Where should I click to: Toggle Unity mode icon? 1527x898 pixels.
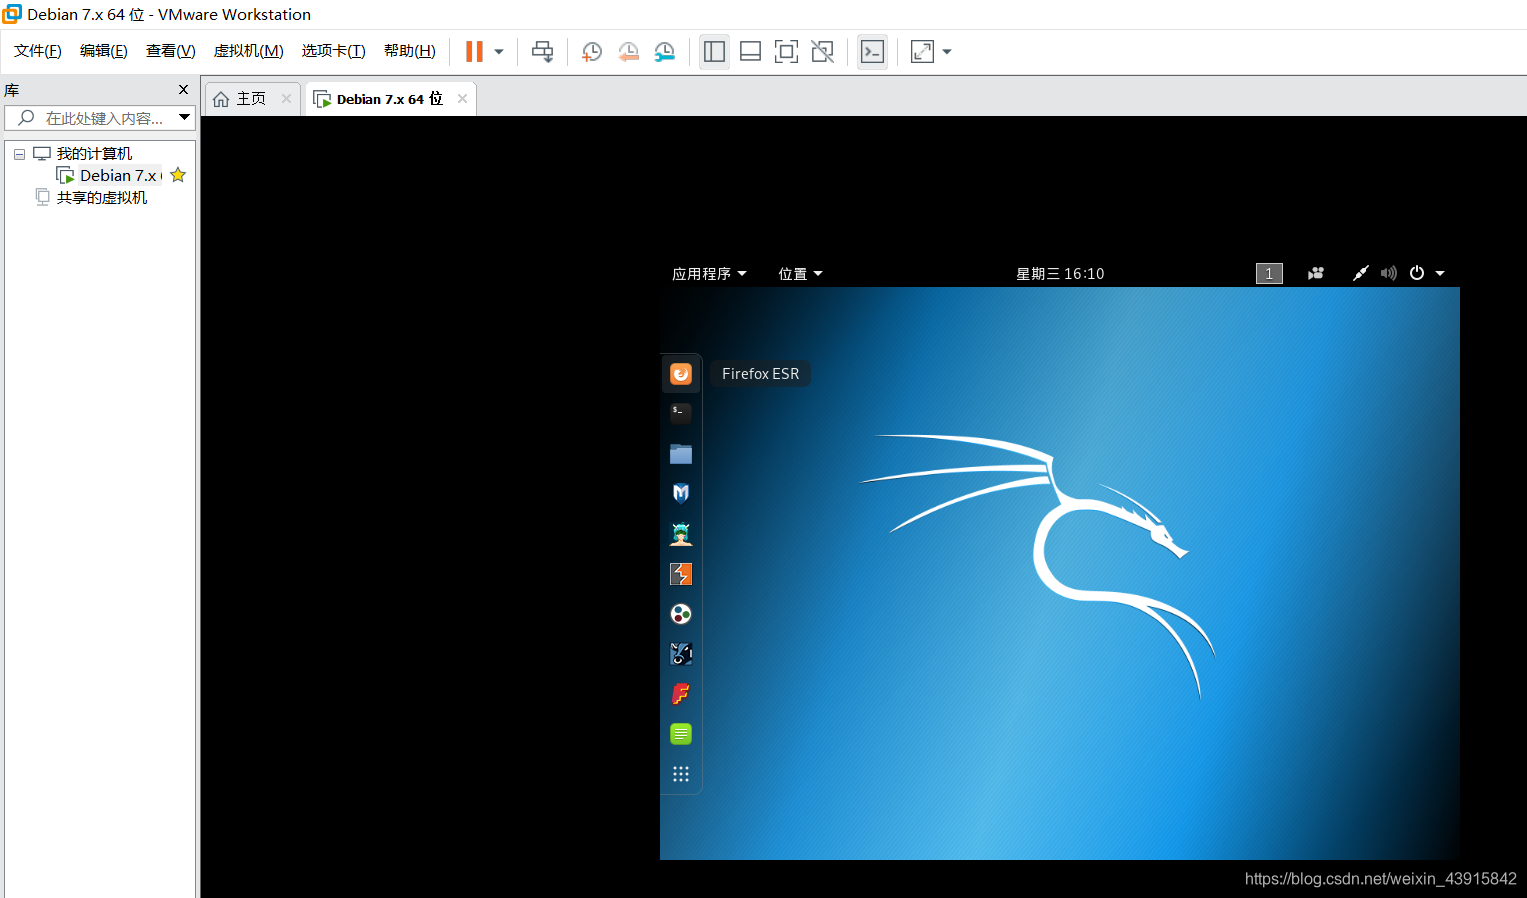(822, 52)
